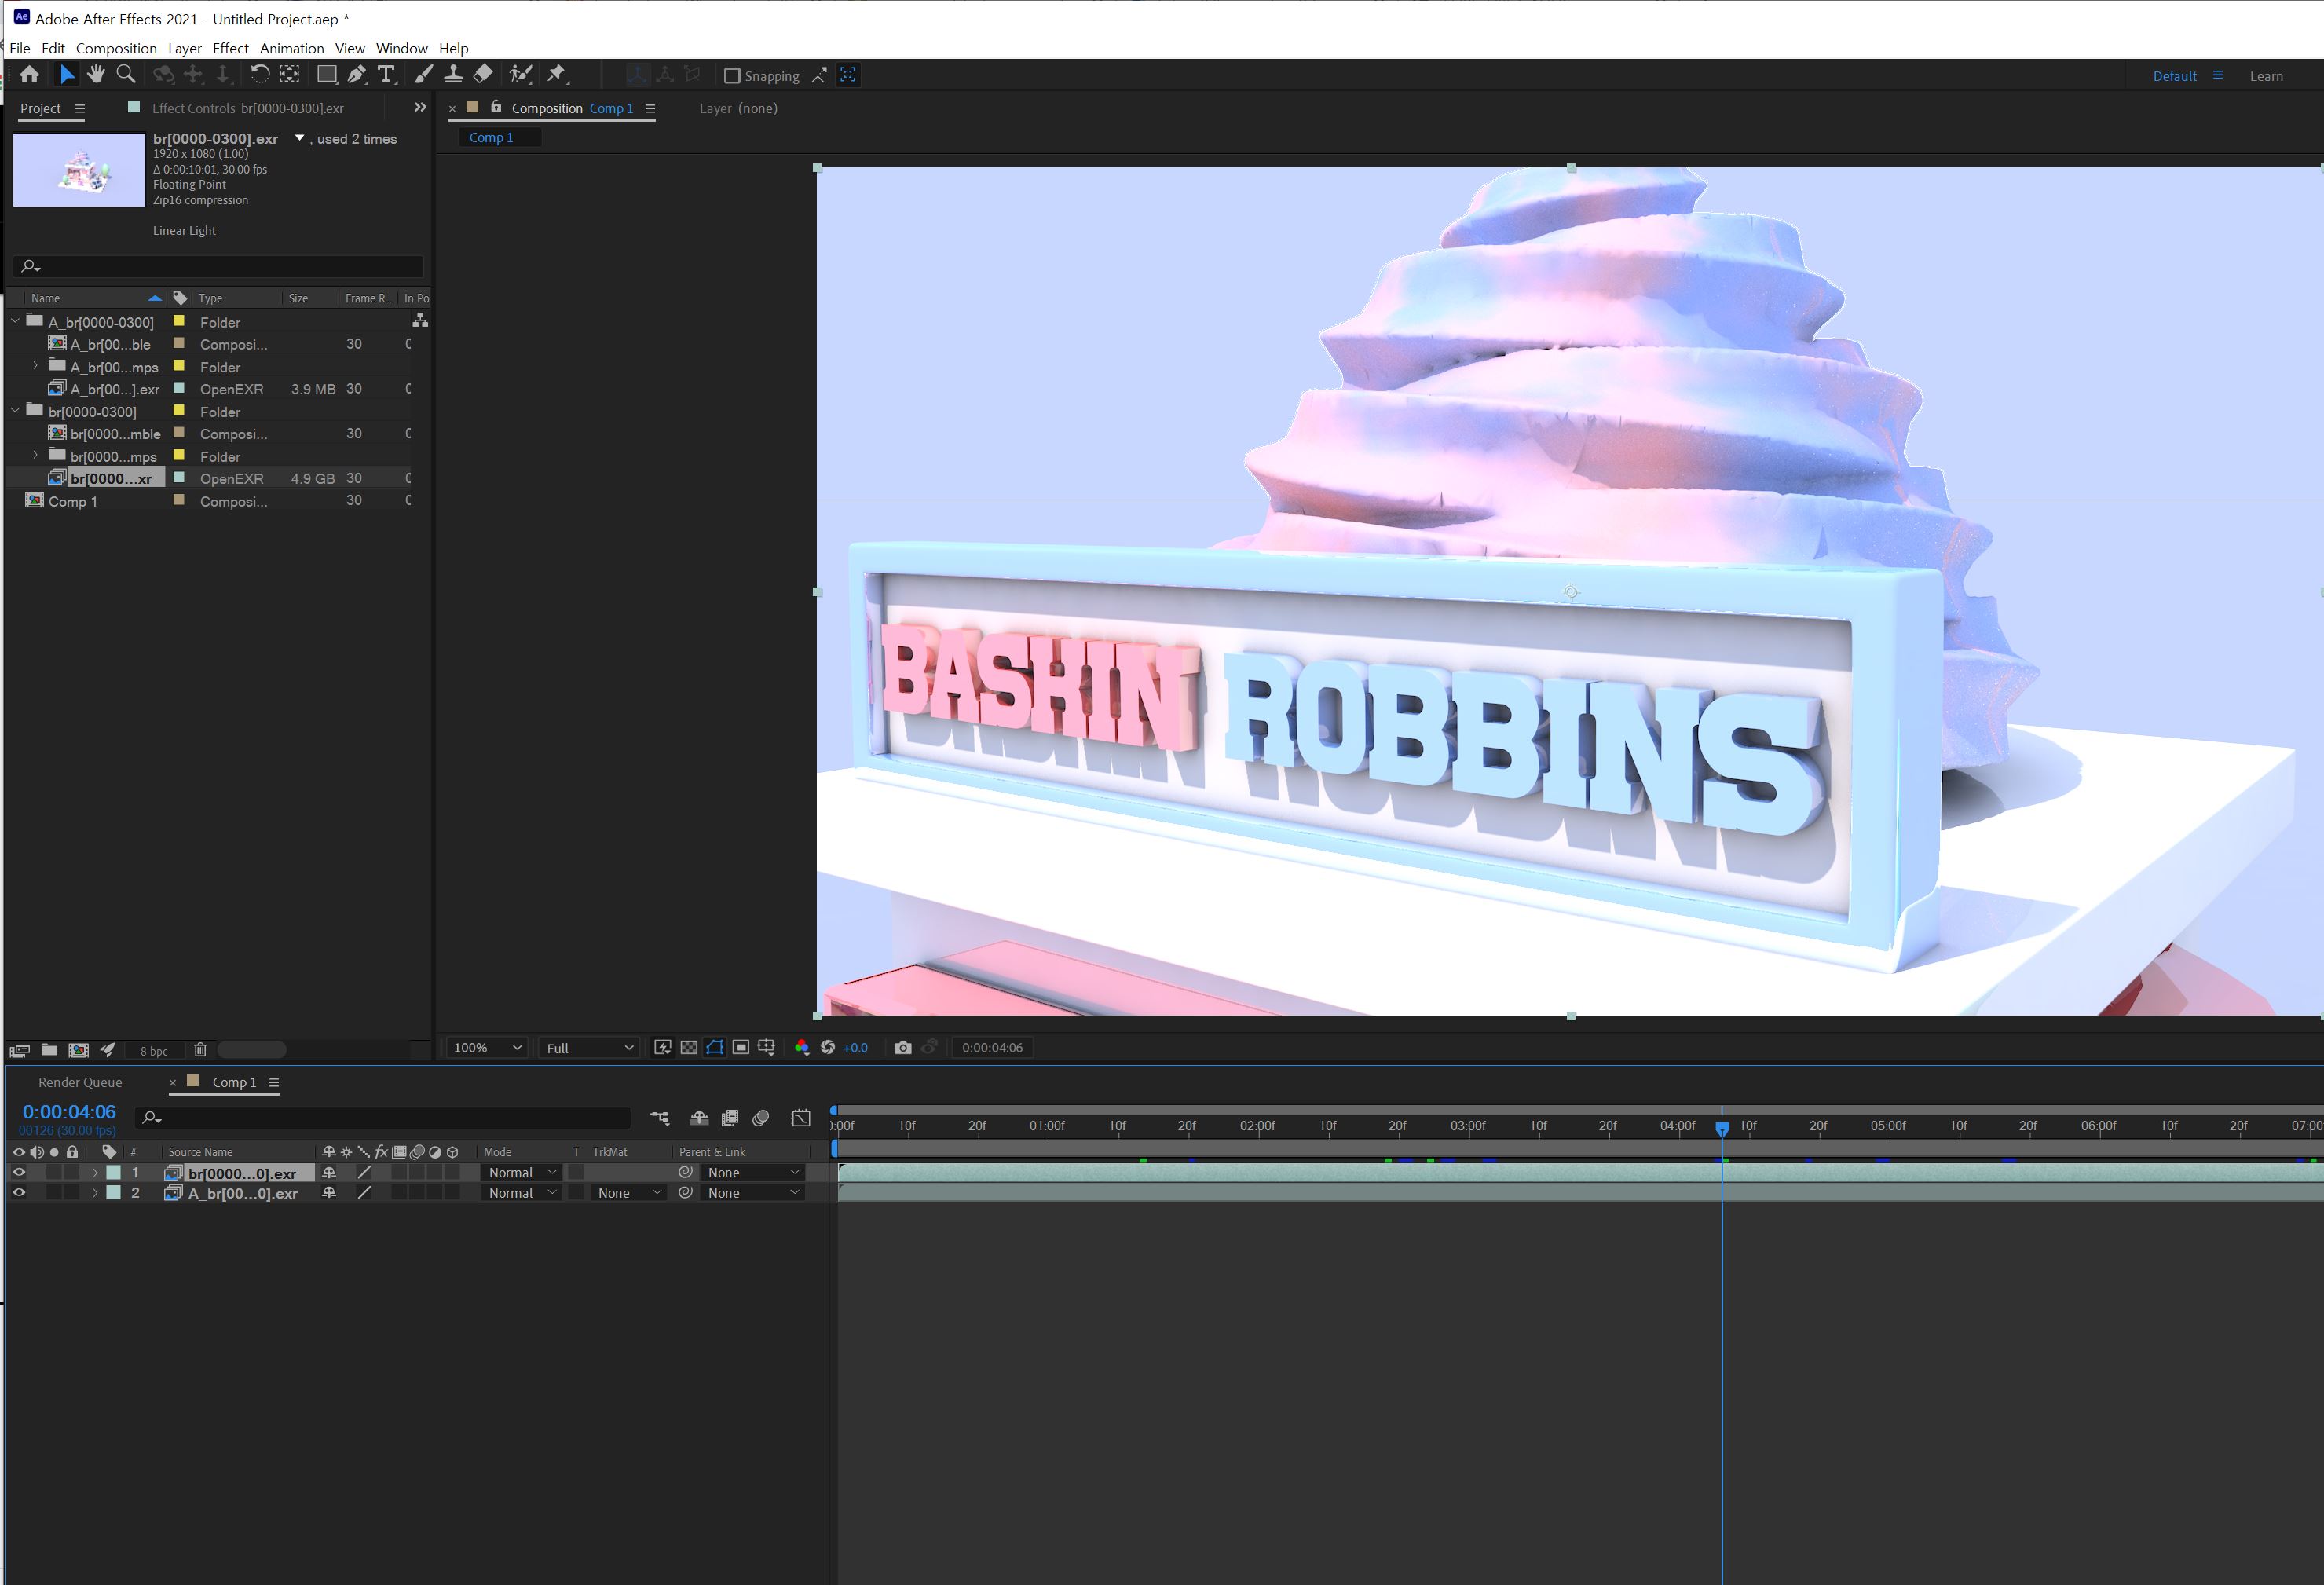The width and height of the screenshot is (2324, 1585).
Task: Toggle lock on the Composition viewer tab
Action: pyautogui.click(x=496, y=106)
